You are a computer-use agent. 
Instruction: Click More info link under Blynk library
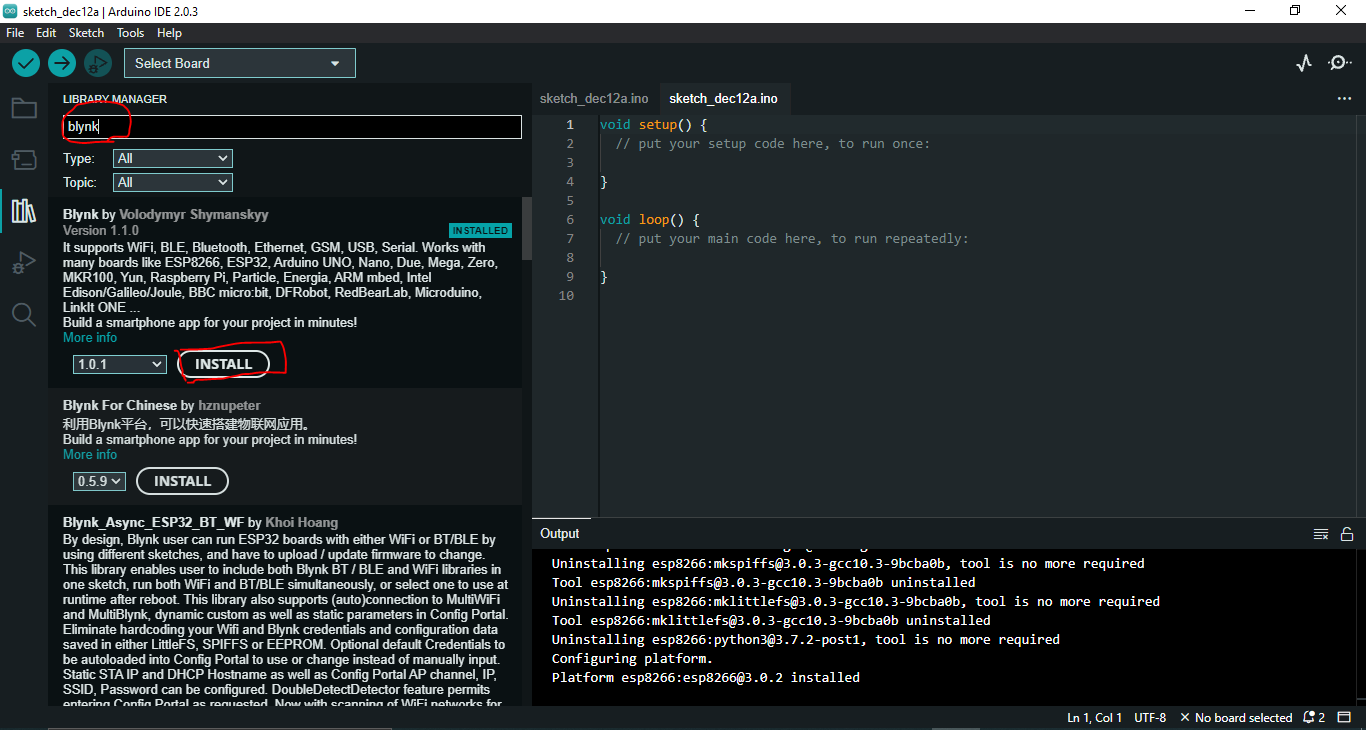[x=90, y=337]
